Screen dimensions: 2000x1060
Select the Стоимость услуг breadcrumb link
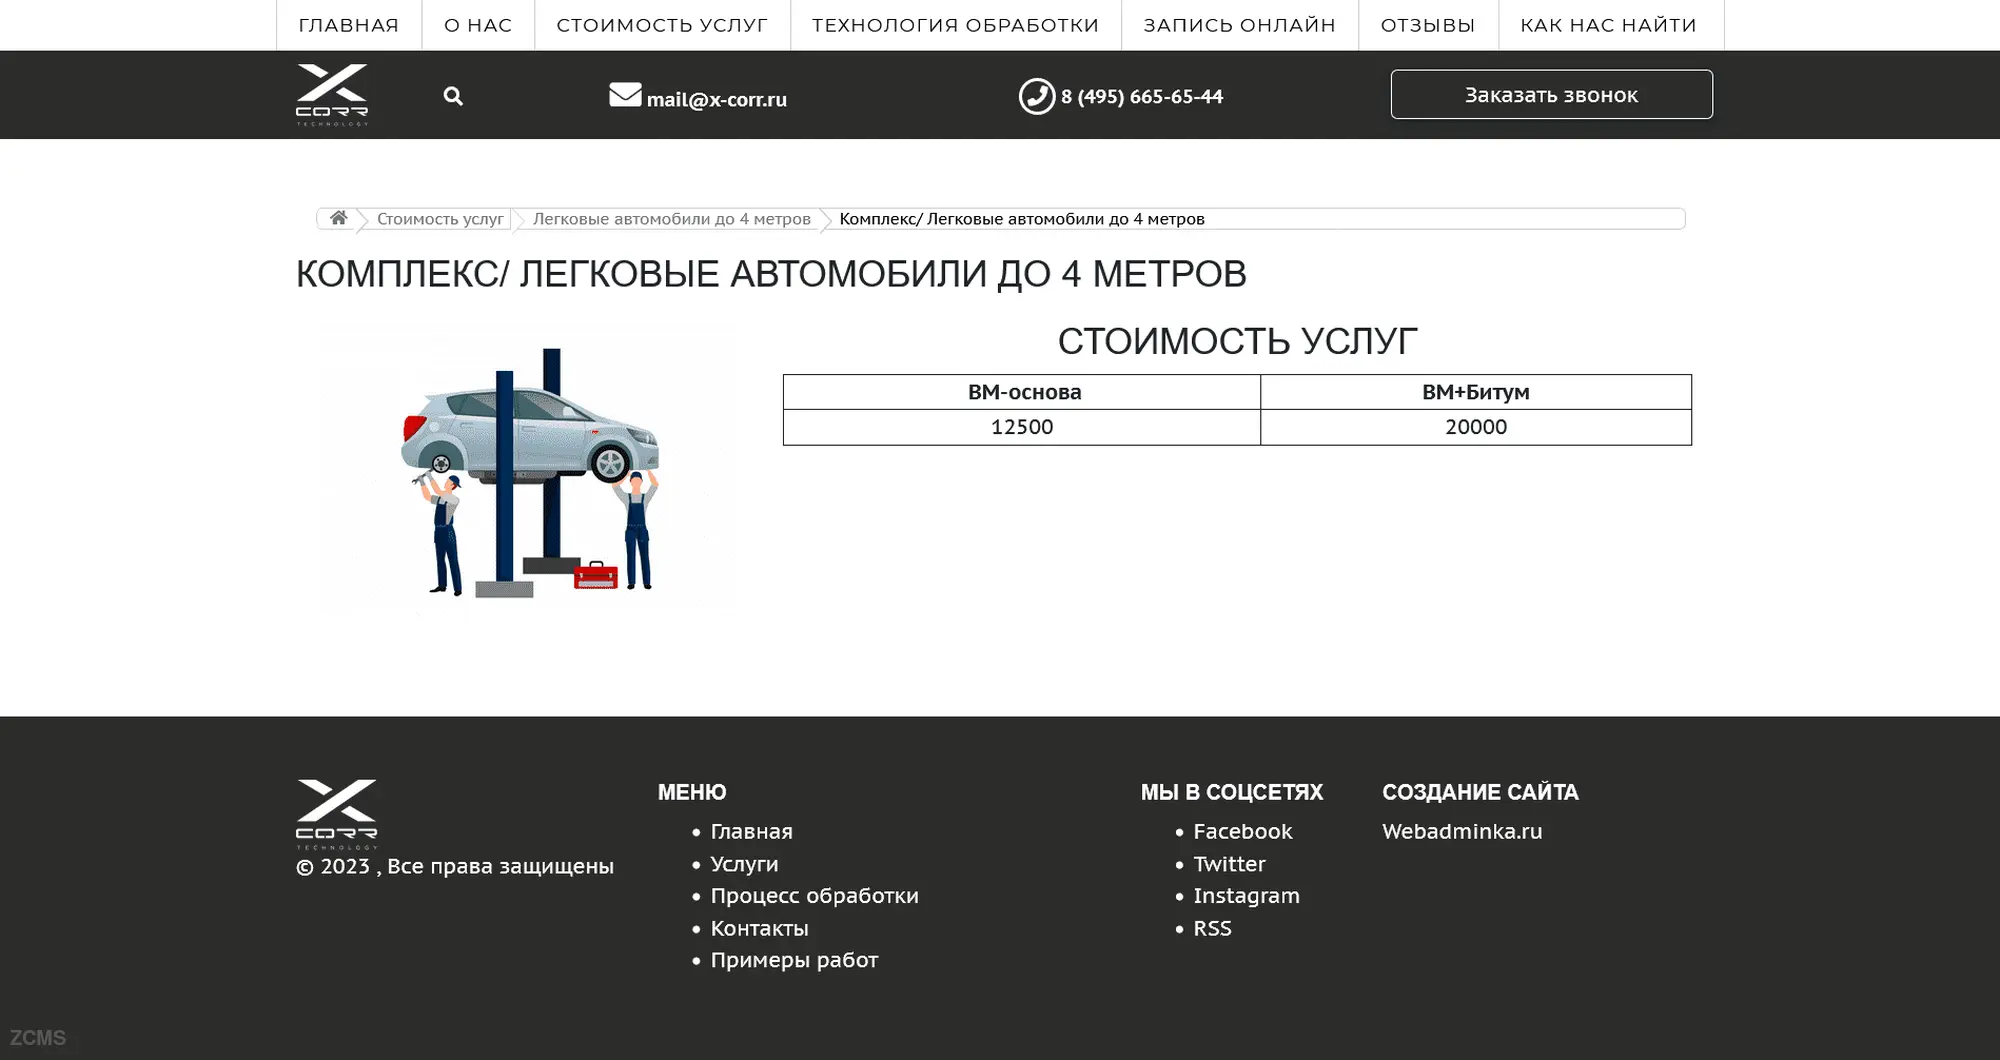440,219
